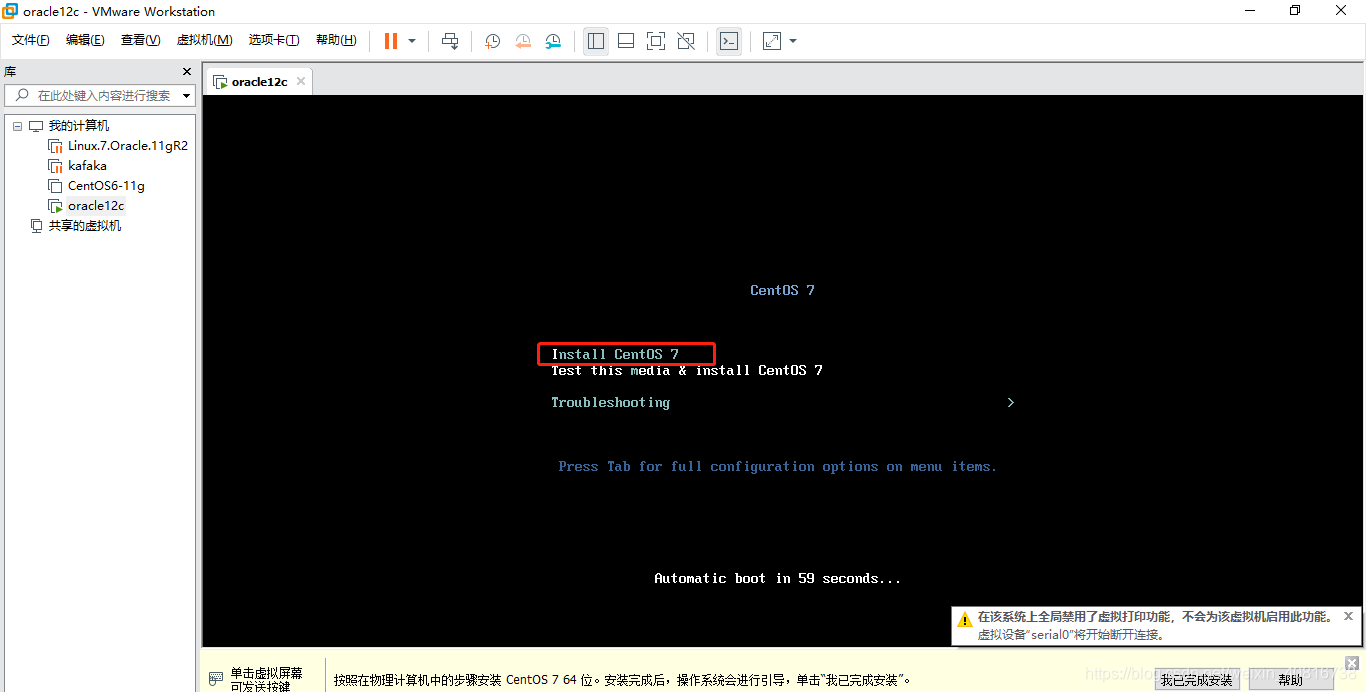
Task: Switch to full screen mode
Action: click(x=656, y=41)
